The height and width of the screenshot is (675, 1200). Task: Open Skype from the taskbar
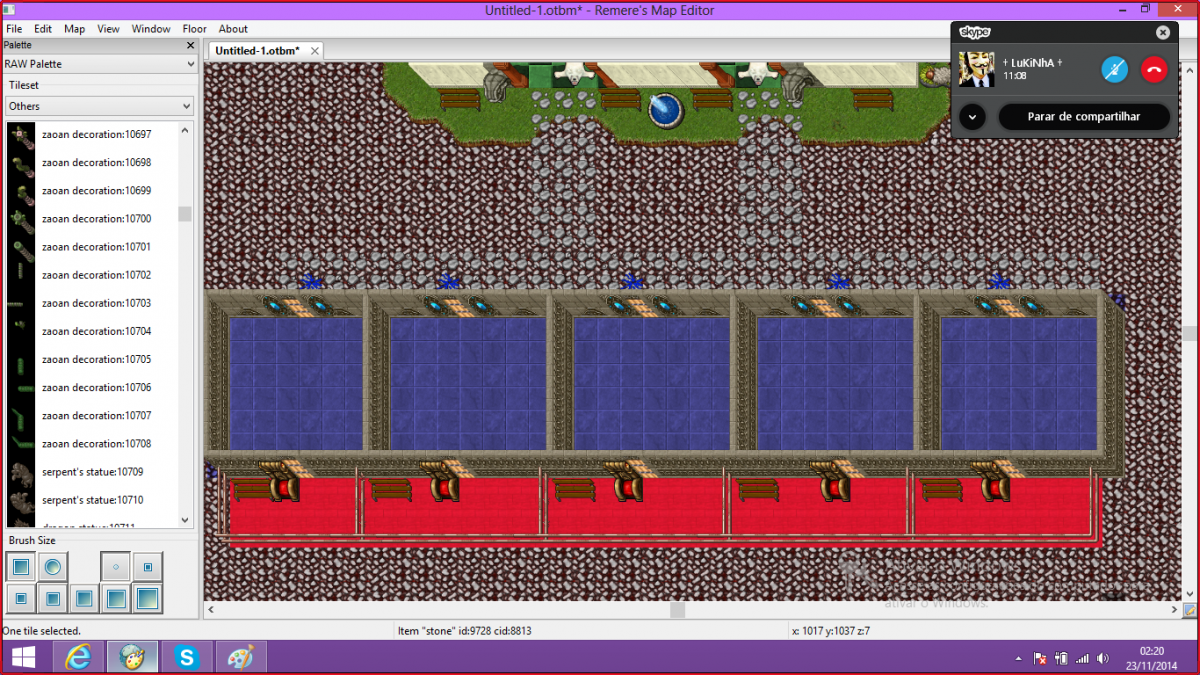(186, 658)
